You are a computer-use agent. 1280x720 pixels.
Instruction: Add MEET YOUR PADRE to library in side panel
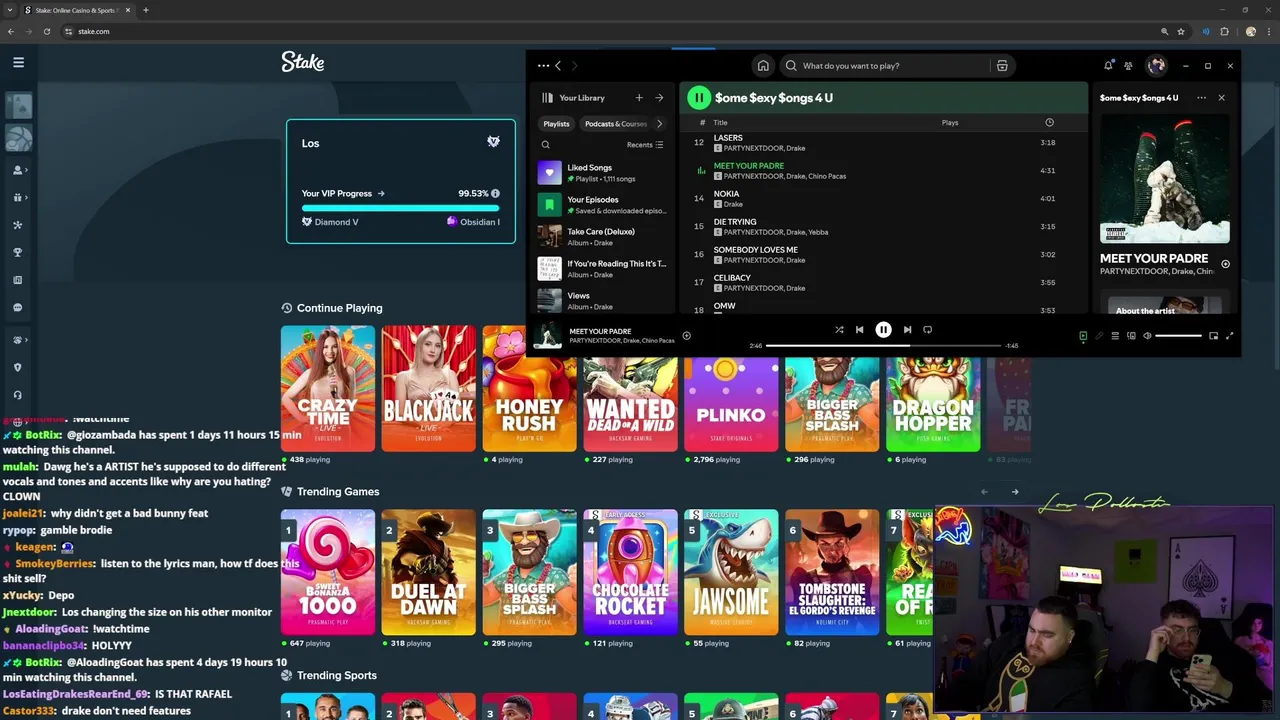click(1225, 264)
